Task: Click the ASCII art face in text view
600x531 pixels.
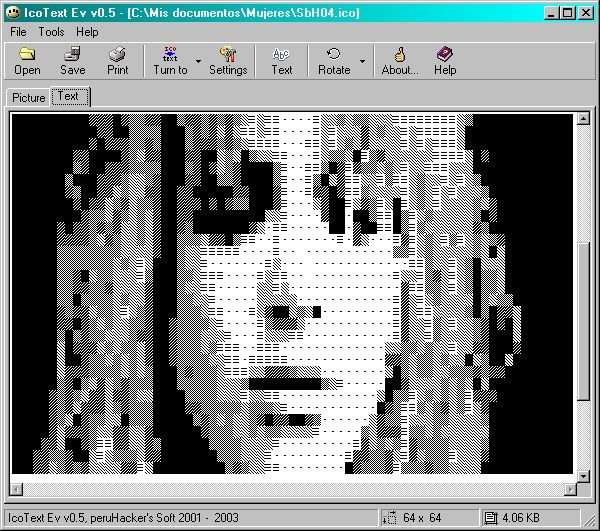Action: [292, 293]
